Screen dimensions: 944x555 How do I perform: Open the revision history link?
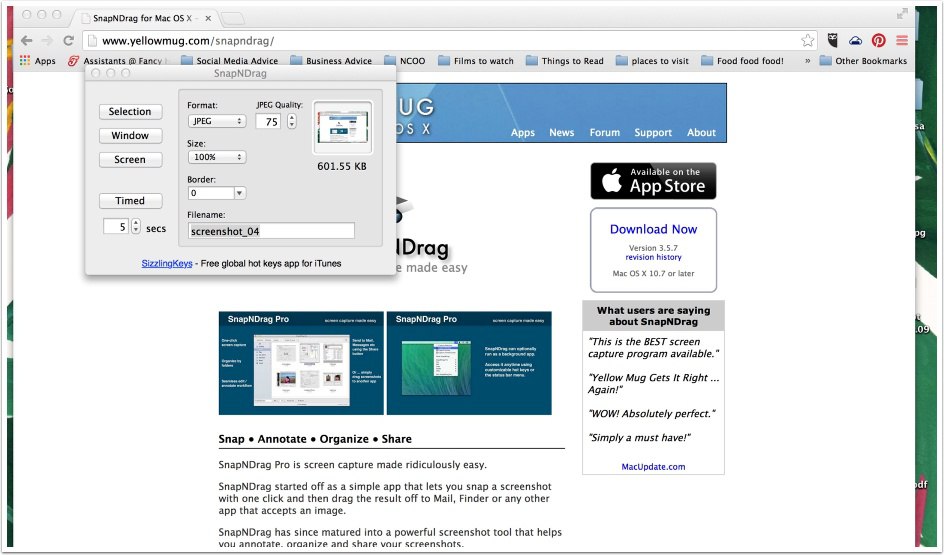(x=653, y=257)
